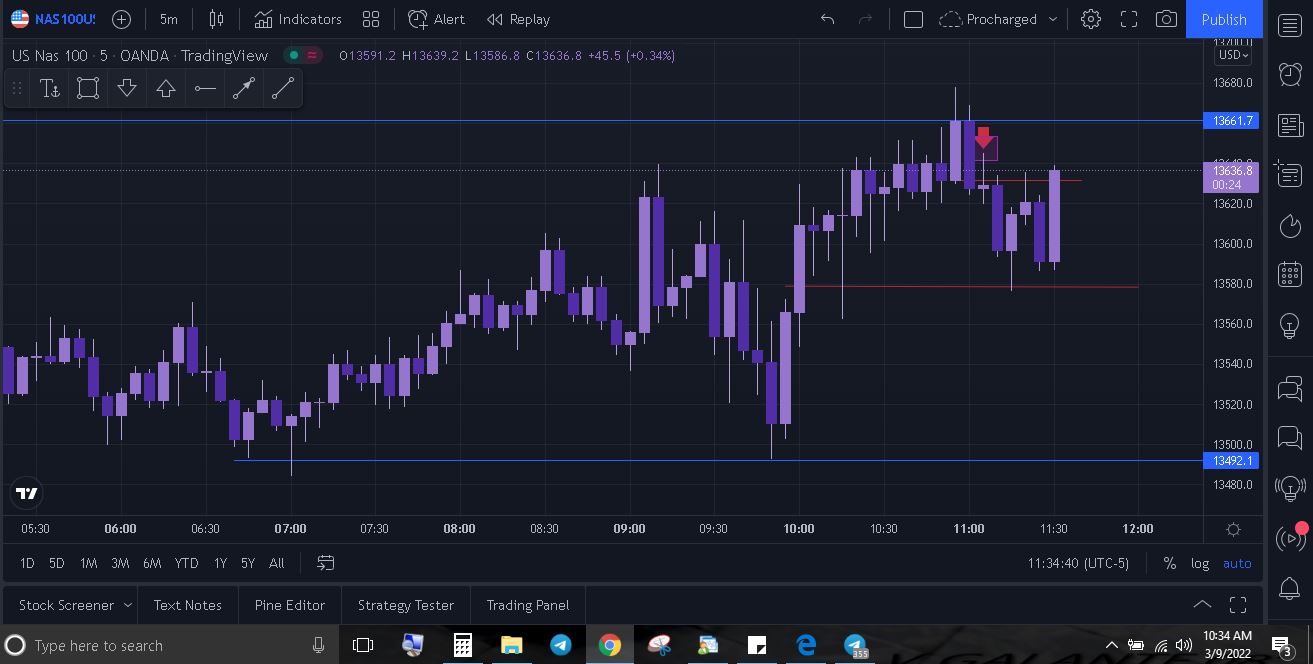1313x664 pixels.
Task: Toggle the green market status dot
Action: tap(293, 56)
